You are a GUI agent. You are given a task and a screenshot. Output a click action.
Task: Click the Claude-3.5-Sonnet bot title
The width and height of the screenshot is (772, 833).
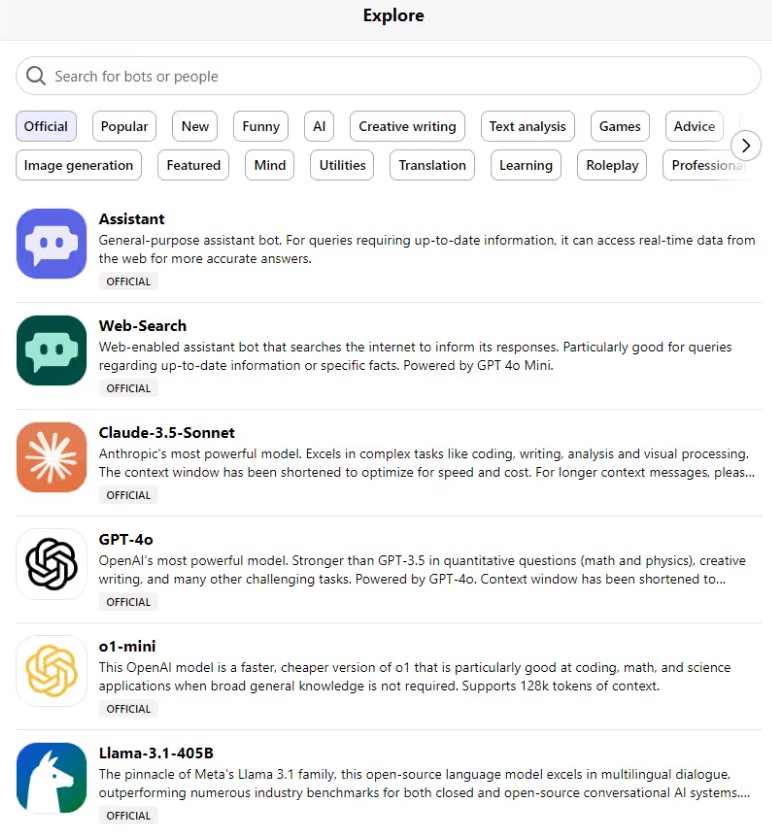[x=167, y=433]
